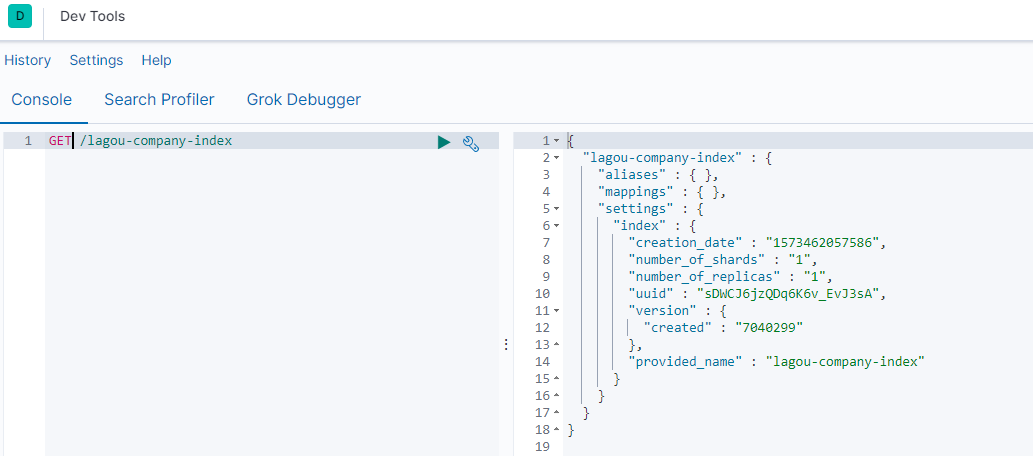The image size is (1033, 456).
Task: Click the green send request play icon
Action: (444, 142)
